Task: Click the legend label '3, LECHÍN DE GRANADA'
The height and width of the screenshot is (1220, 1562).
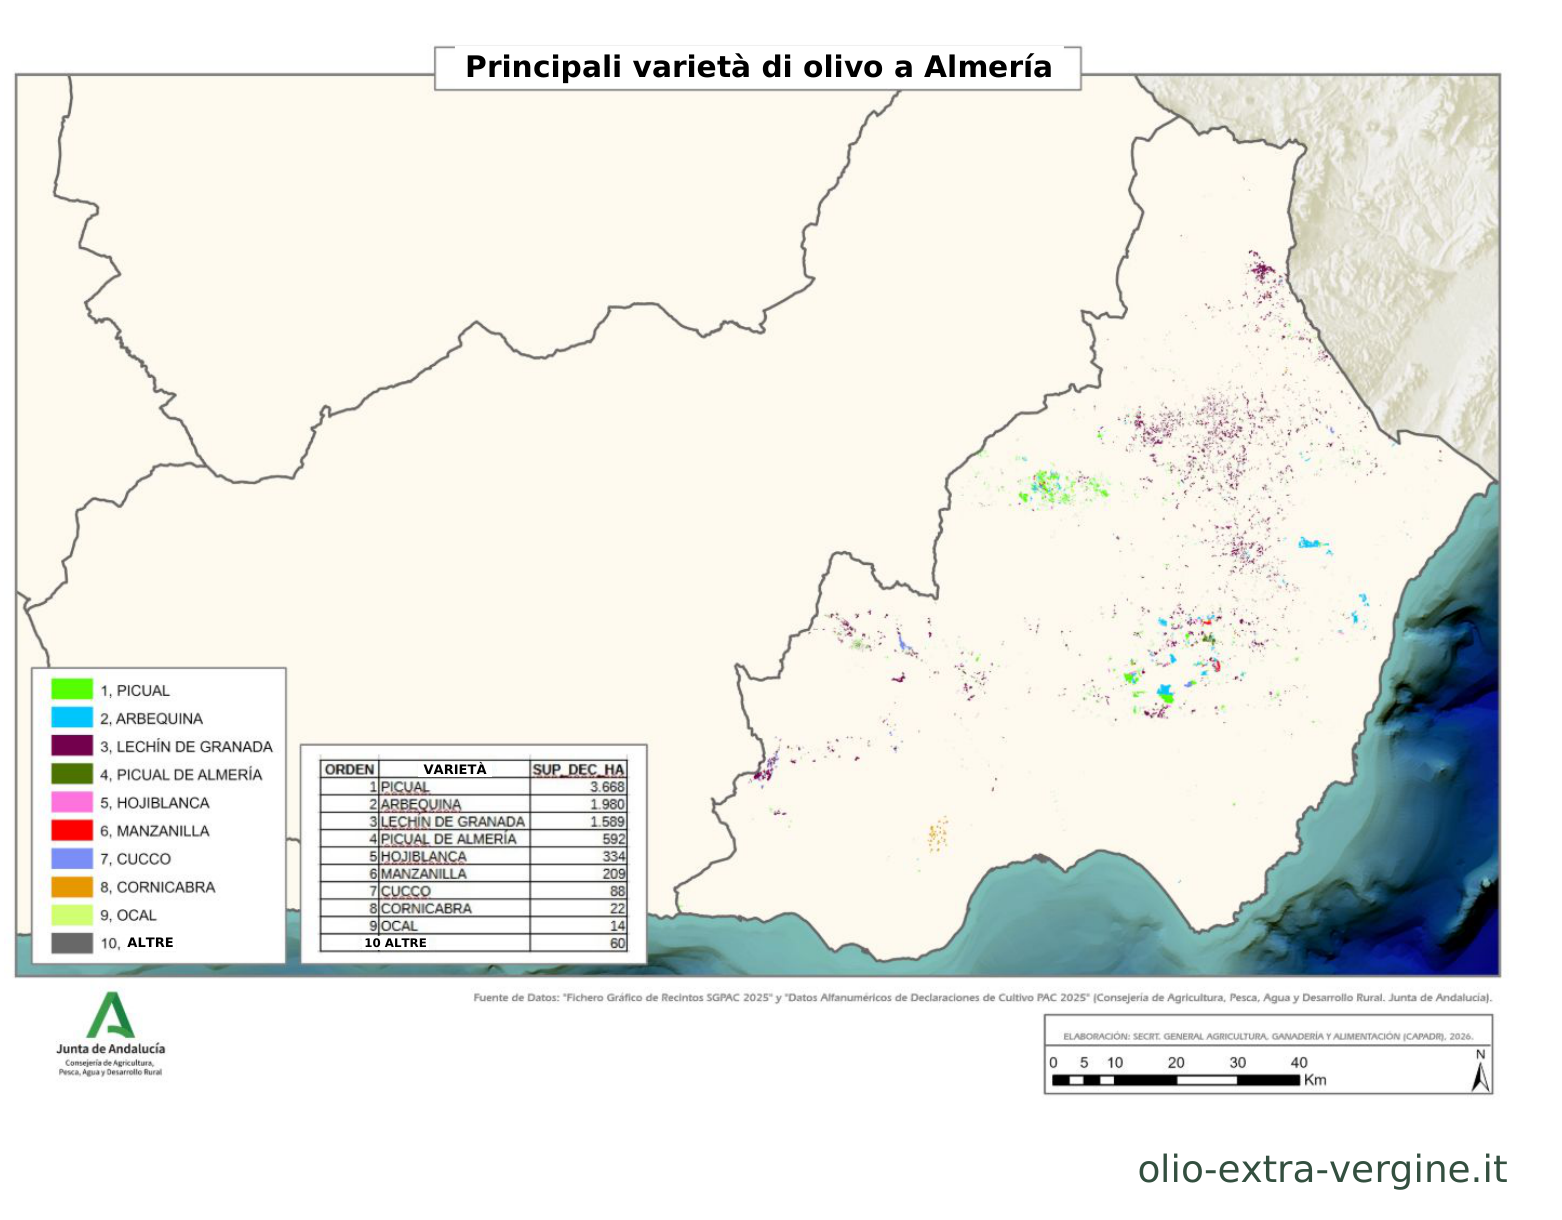Action: click(x=186, y=746)
